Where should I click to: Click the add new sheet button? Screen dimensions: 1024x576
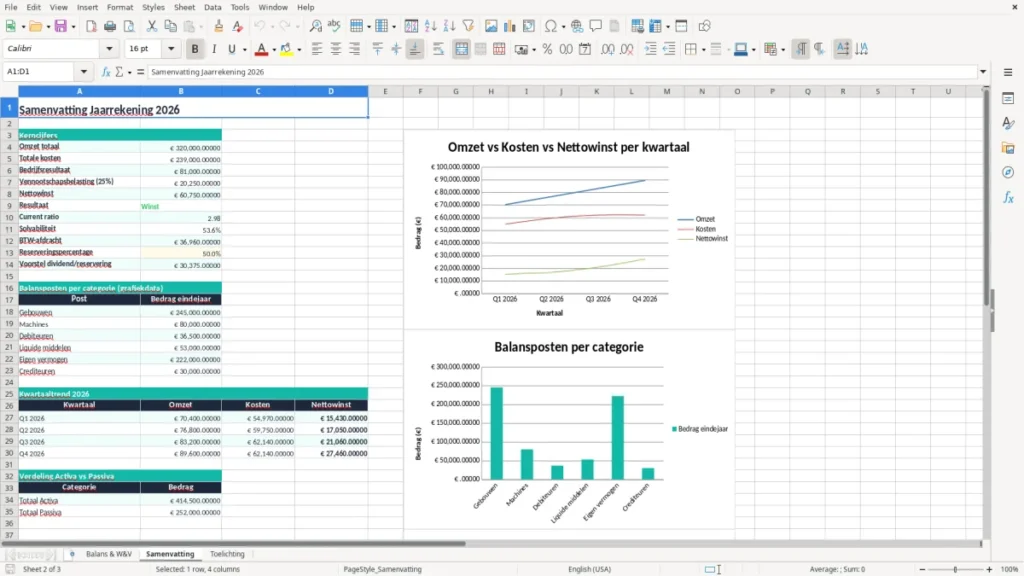tap(72, 554)
